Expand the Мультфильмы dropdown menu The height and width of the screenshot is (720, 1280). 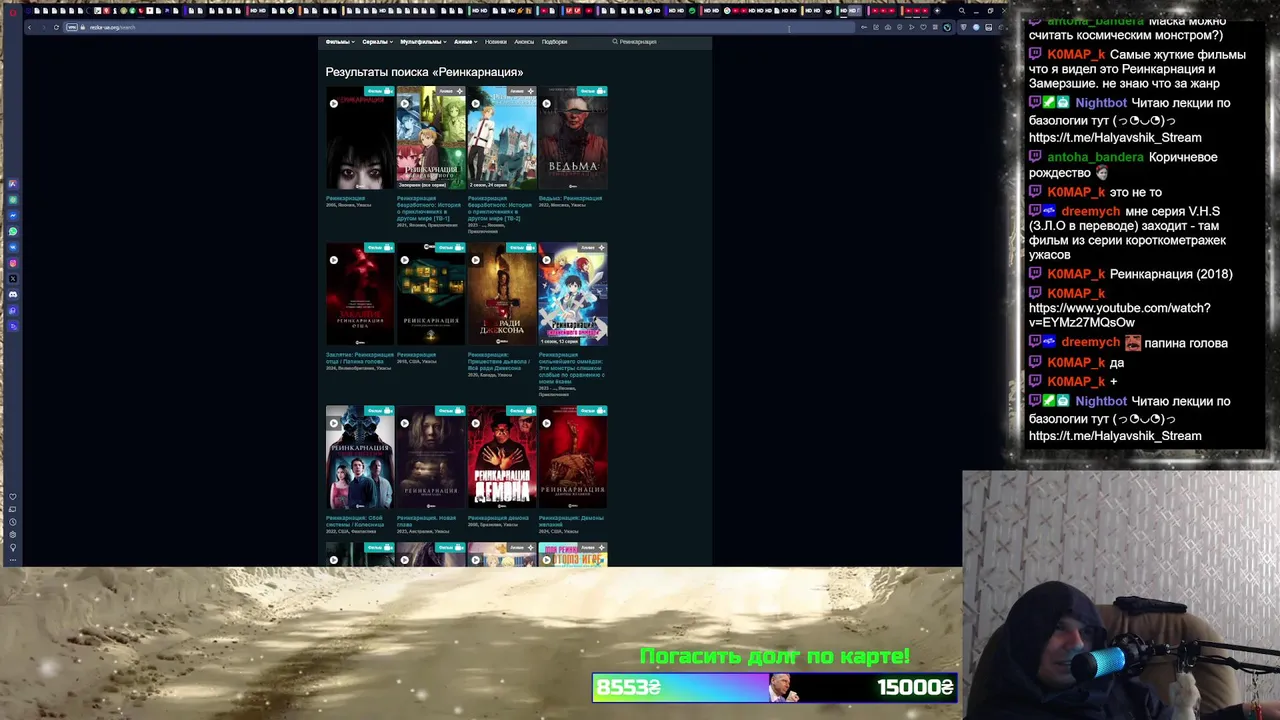coord(422,42)
